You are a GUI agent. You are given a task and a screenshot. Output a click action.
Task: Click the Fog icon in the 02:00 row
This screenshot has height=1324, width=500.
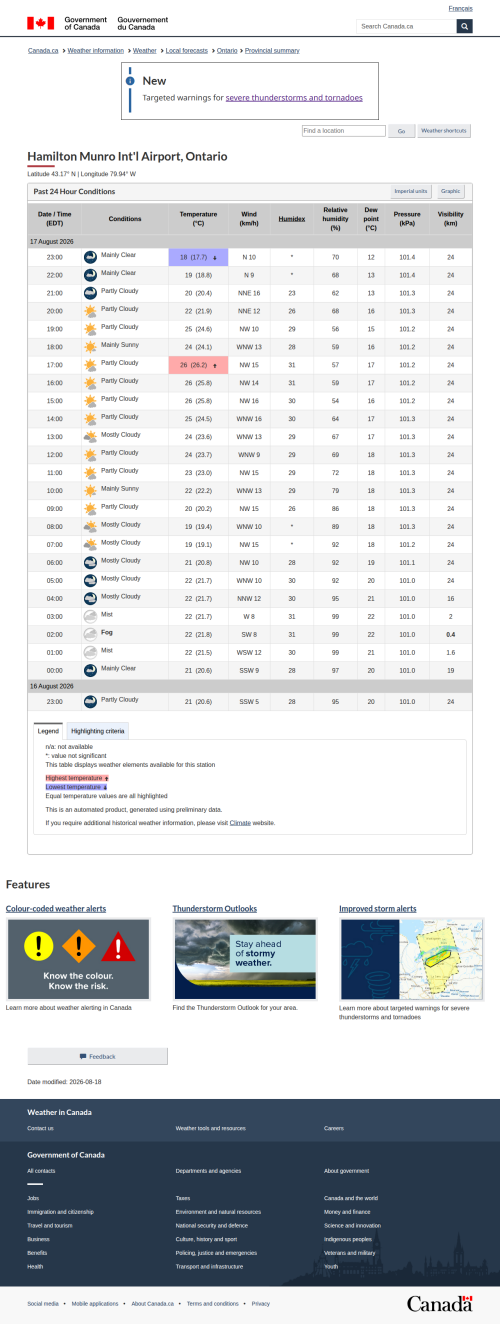[x=90, y=635]
